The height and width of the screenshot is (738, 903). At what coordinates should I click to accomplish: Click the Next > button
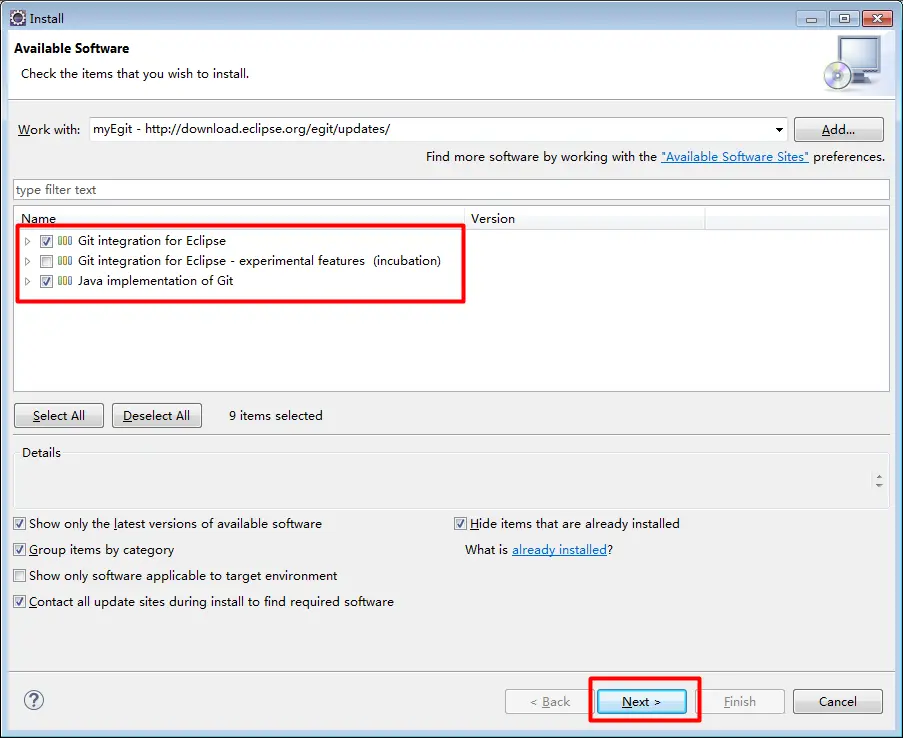click(642, 702)
